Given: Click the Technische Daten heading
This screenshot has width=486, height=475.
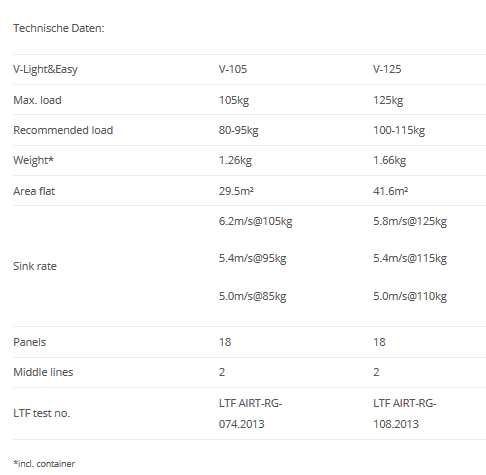Looking at the screenshot, I should click(59, 28).
